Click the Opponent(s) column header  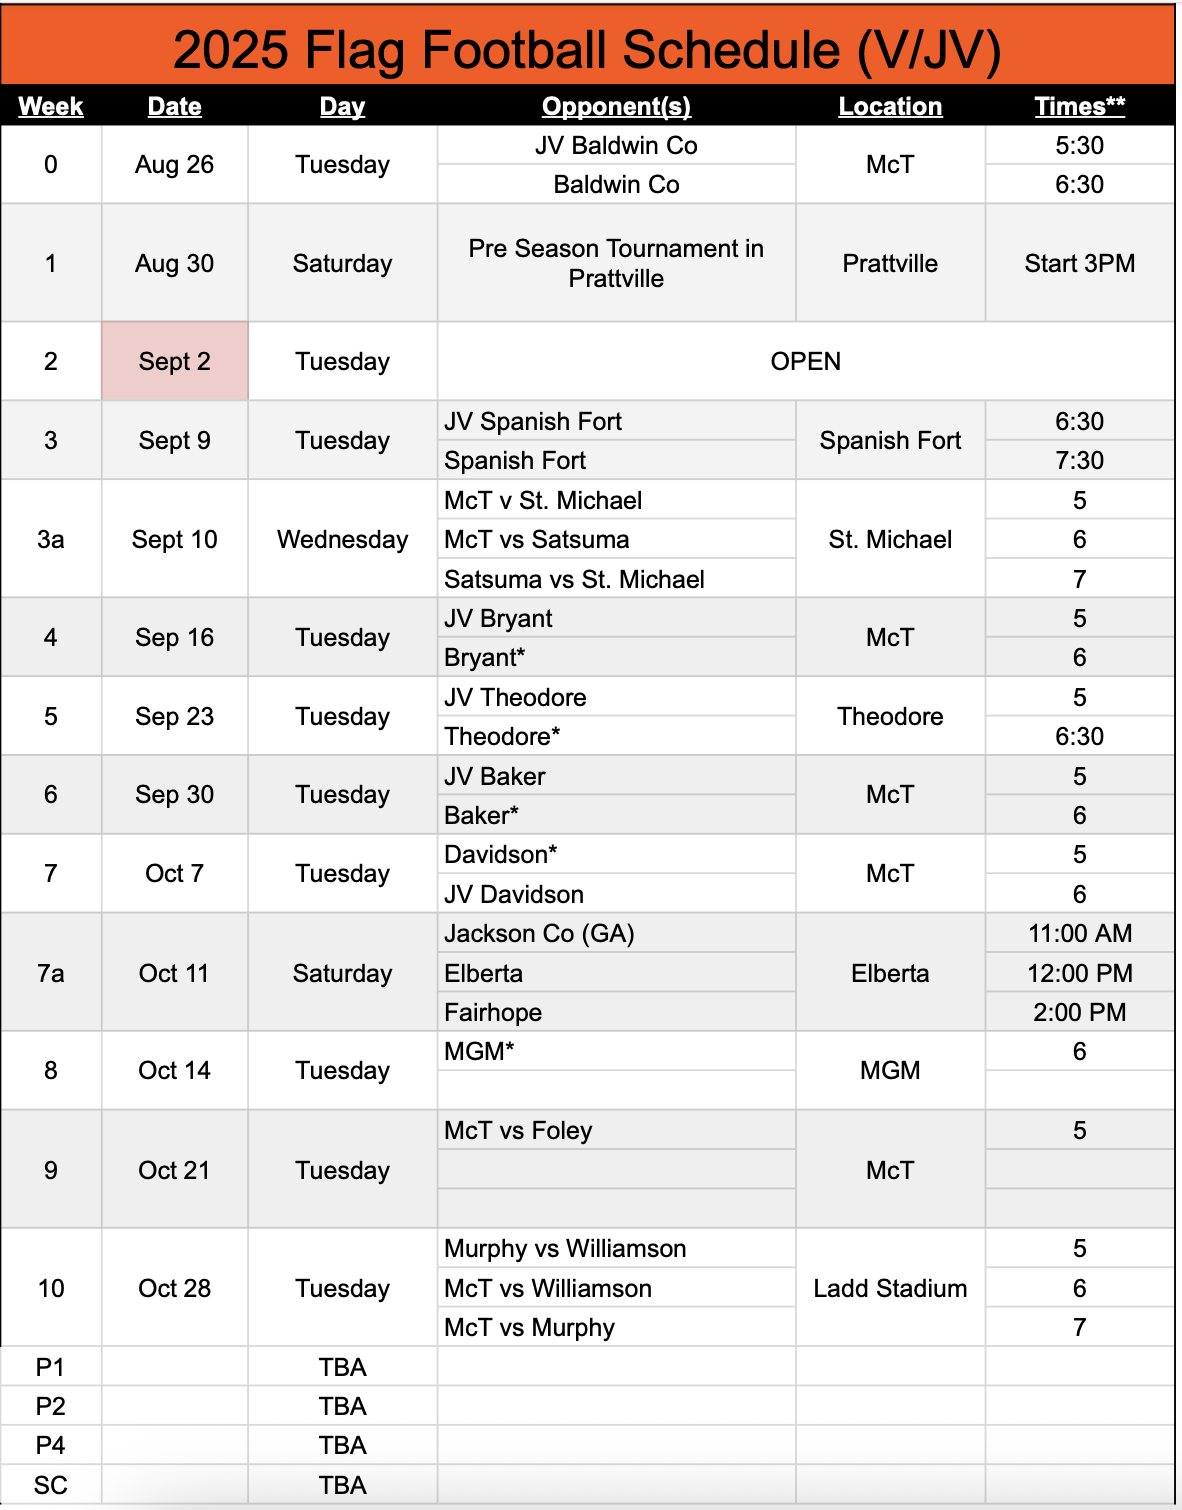tap(616, 106)
